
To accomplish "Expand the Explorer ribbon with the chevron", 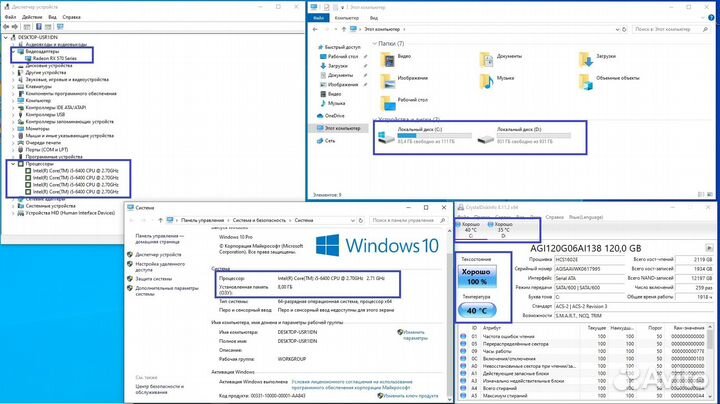I will (x=704, y=17).
